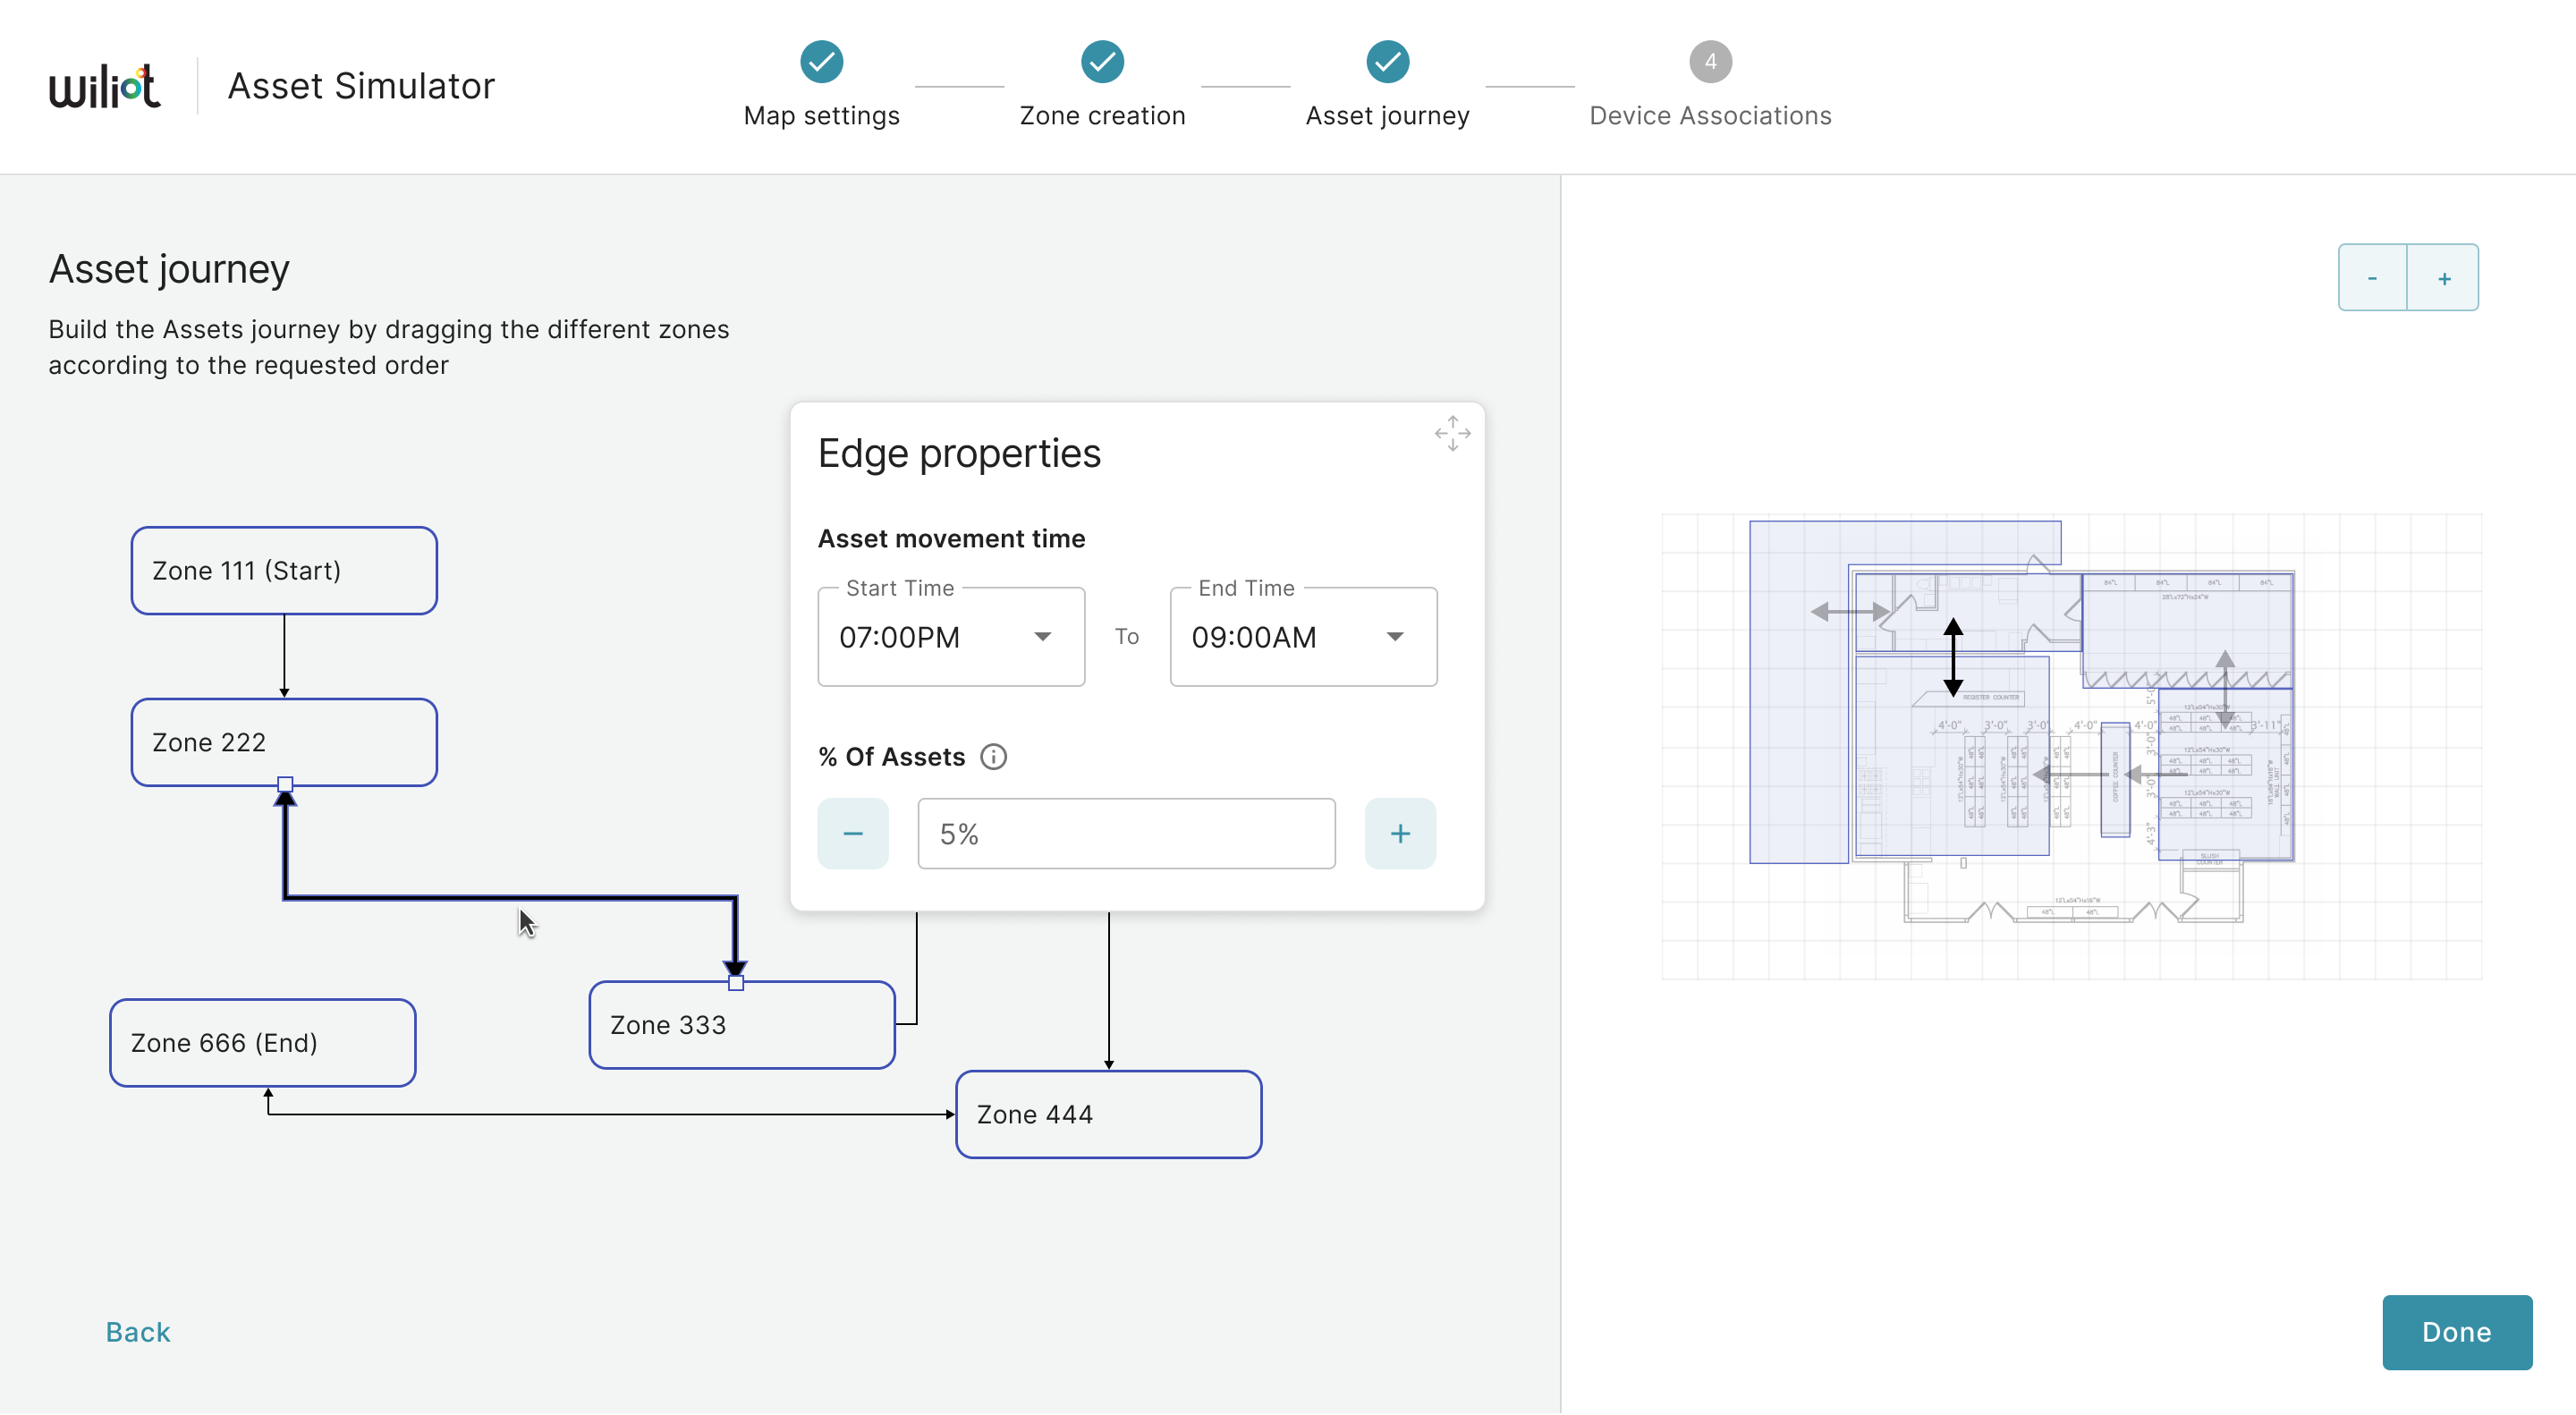The height and width of the screenshot is (1415, 2576).
Task: Go to Map settings step label
Action: (x=821, y=116)
